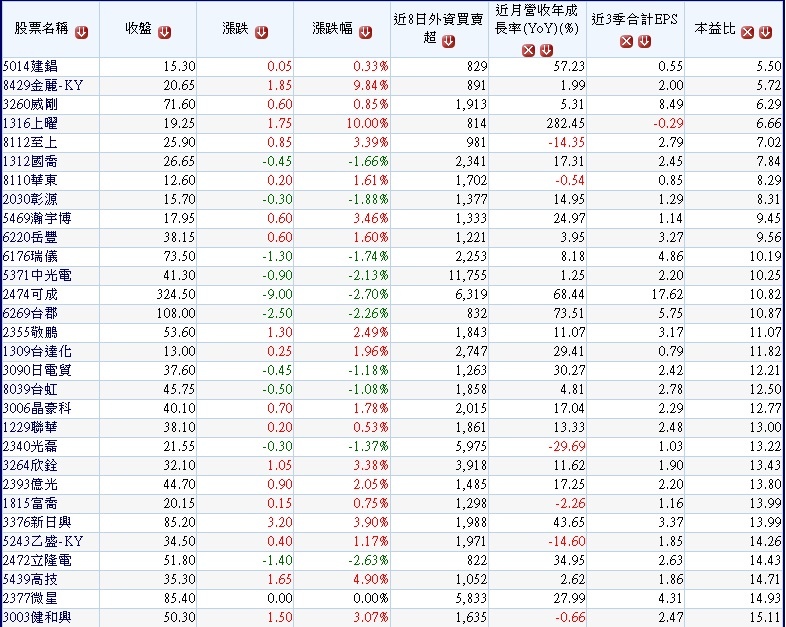Open stock 2377微星
The width and height of the screenshot is (786, 627).
(x=31, y=598)
